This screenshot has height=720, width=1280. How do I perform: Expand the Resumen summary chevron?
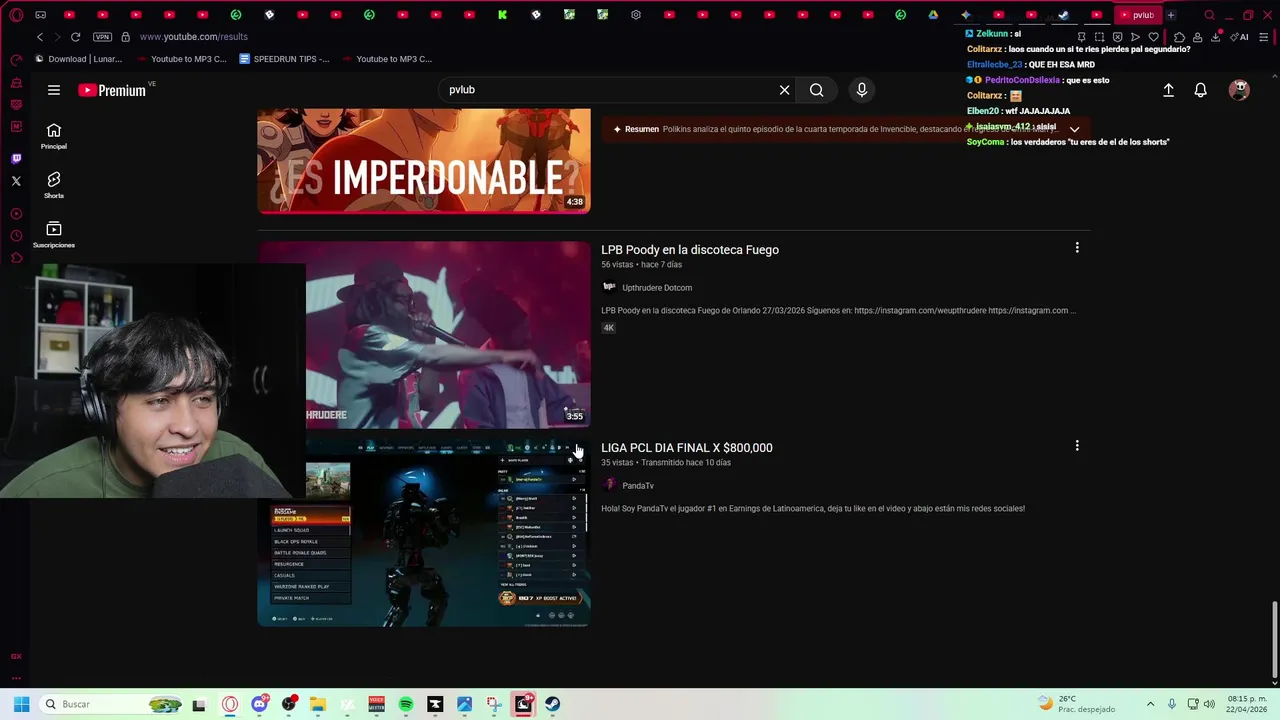pyautogui.click(x=1074, y=129)
